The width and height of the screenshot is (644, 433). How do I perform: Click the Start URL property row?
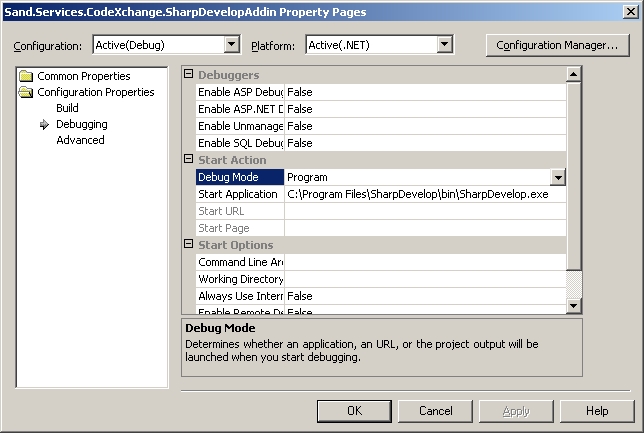pos(381,211)
